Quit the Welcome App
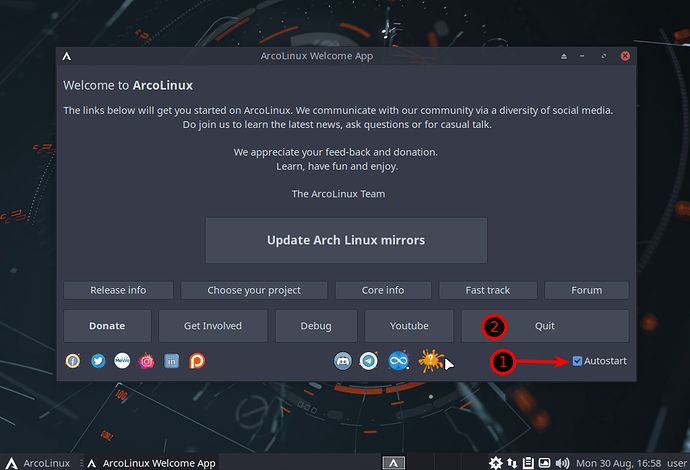 coord(545,326)
